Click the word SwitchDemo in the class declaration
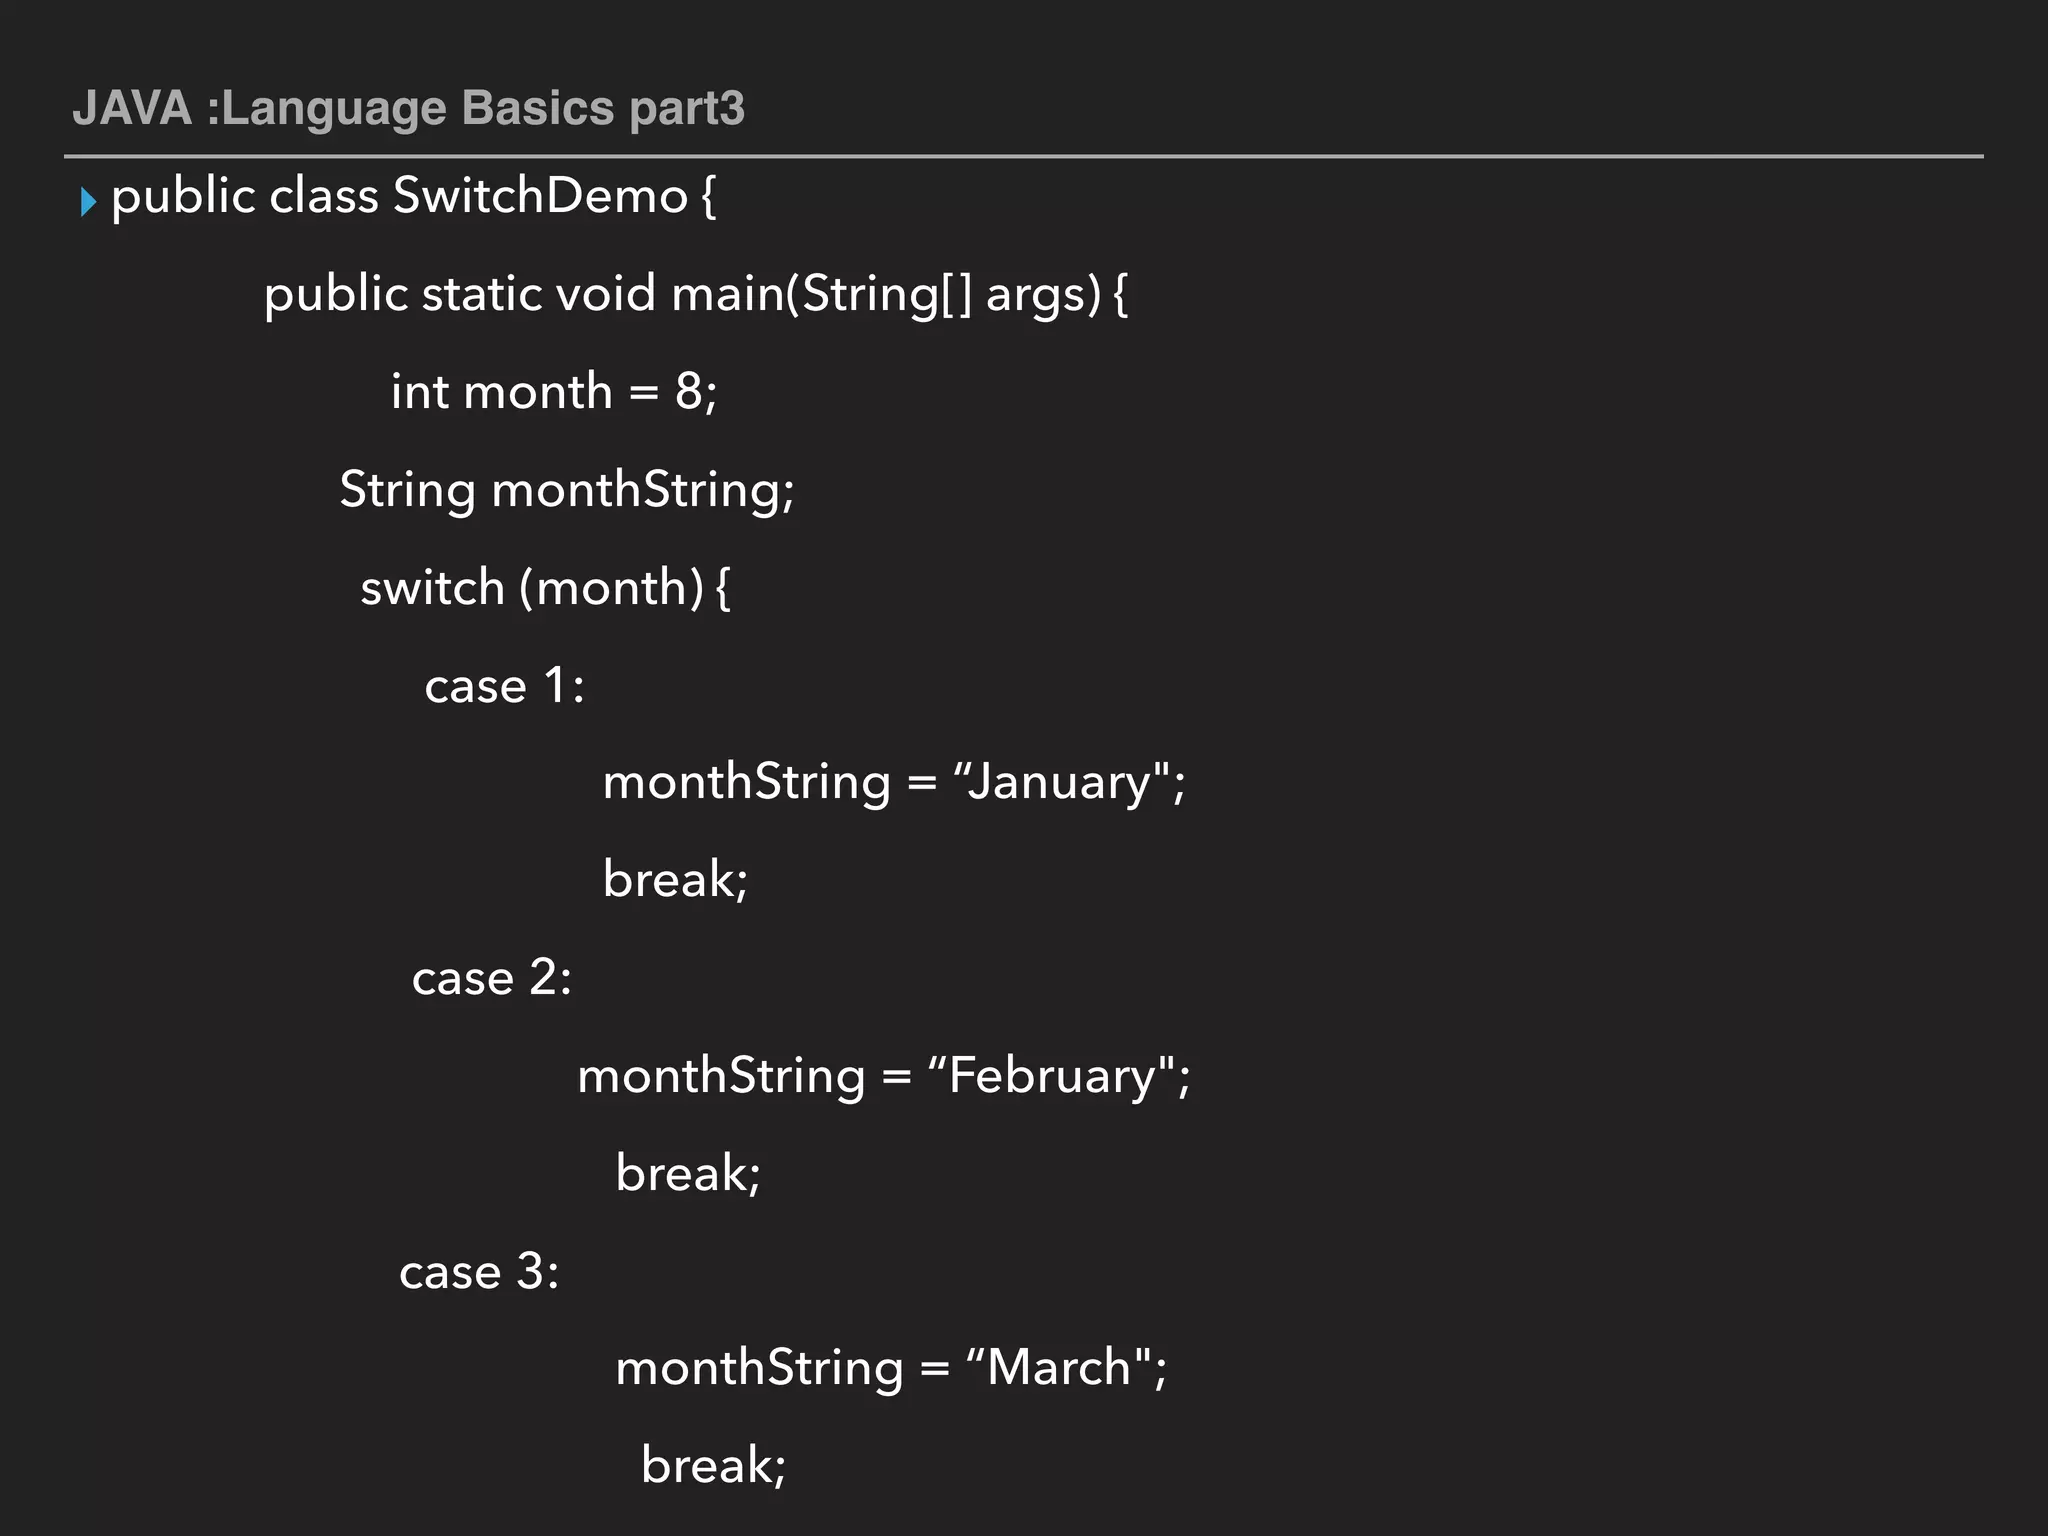2048x1536 pixels. click(540, 196)
